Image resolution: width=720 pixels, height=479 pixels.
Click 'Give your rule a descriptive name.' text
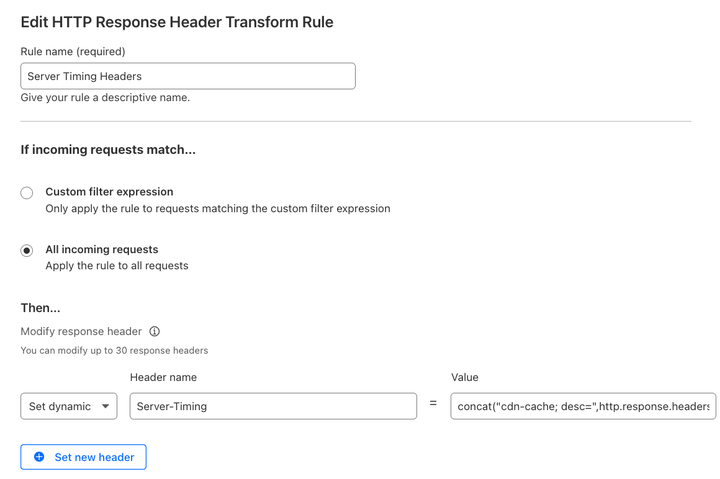pos(105,97)
